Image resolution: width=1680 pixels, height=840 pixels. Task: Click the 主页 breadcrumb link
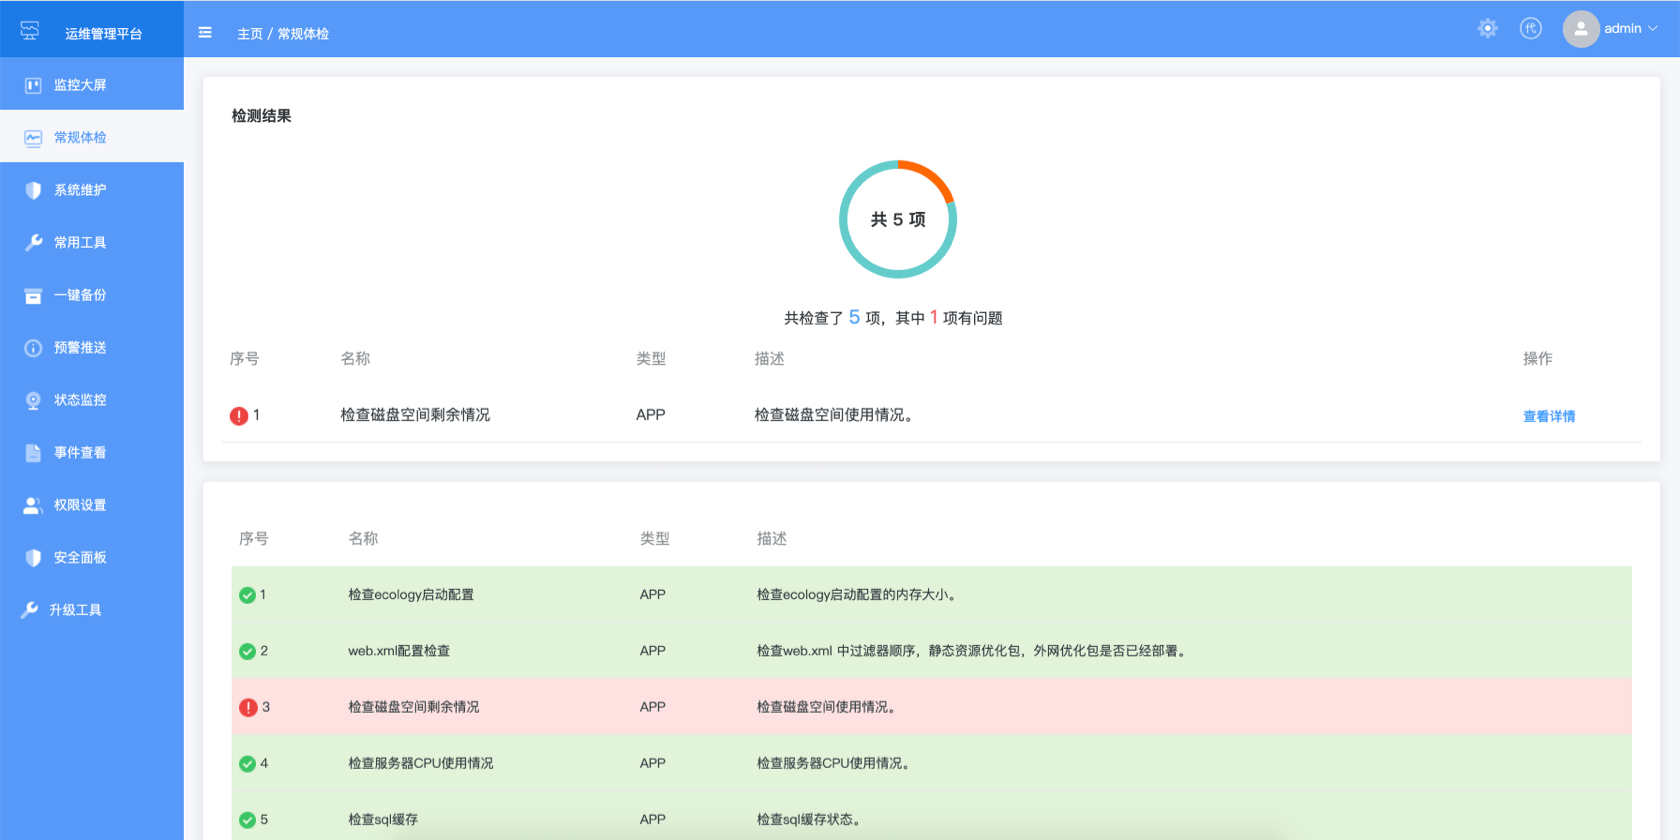pyautogui.click(x=250, y=34)
